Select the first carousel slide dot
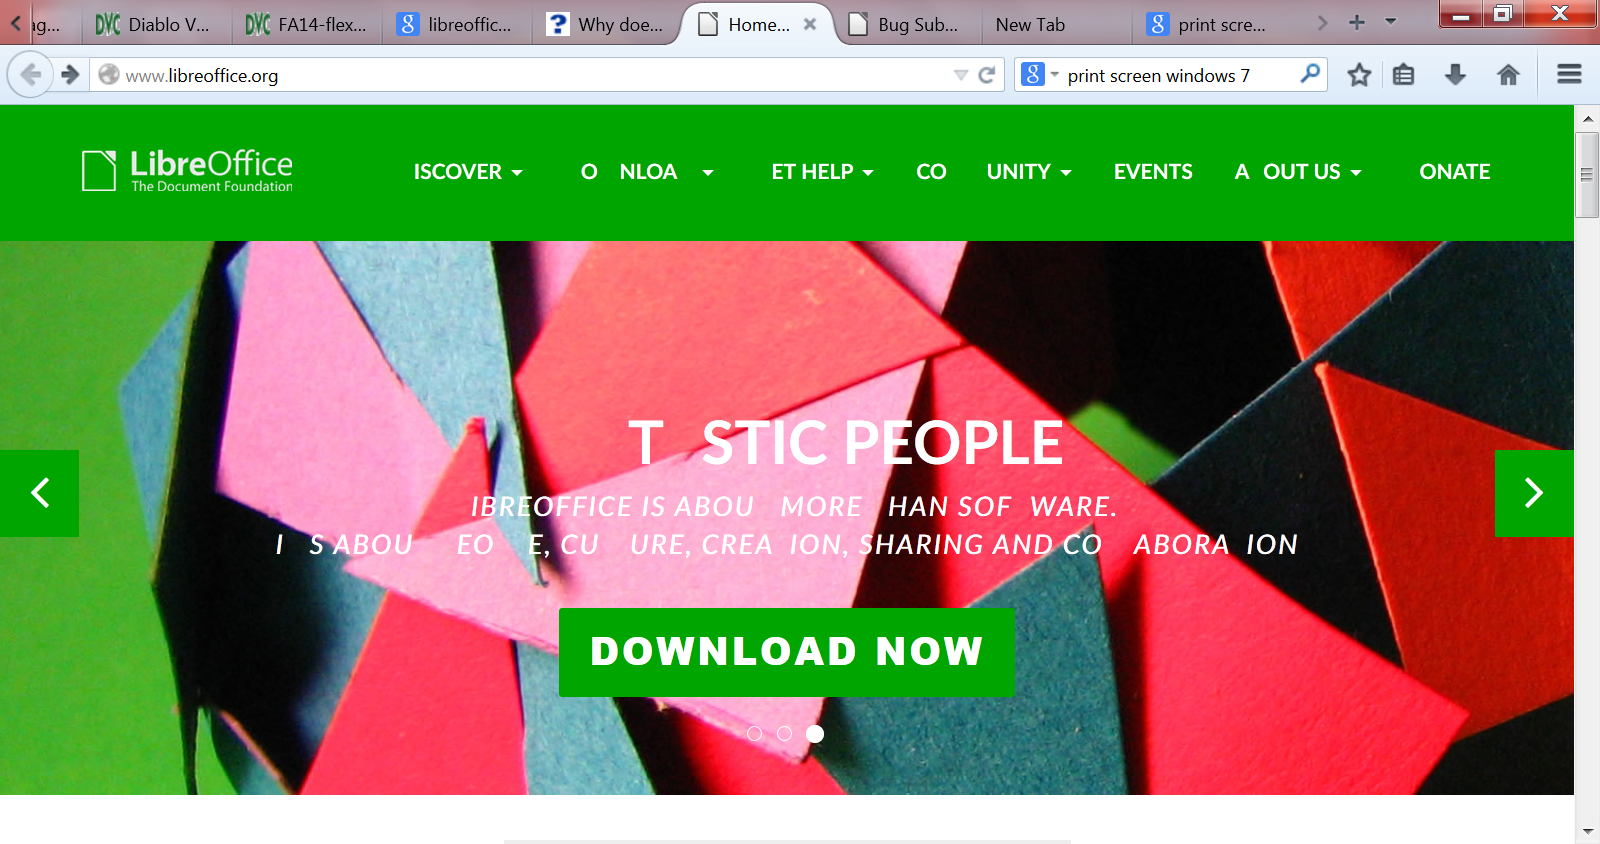The height and width of the screenshot is (844, 1600). point(755,734)
